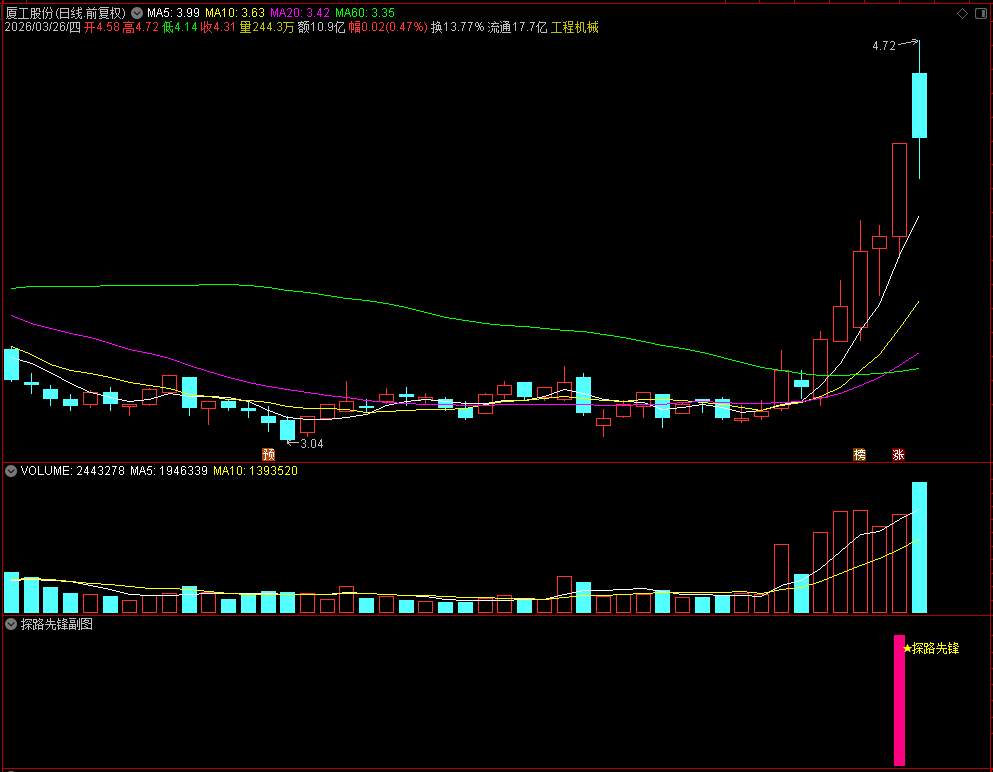This screenshot has width=993, height=772.
Task: Open the 探路先锋副图 indicator dropdown arrow
Action: 11,624
